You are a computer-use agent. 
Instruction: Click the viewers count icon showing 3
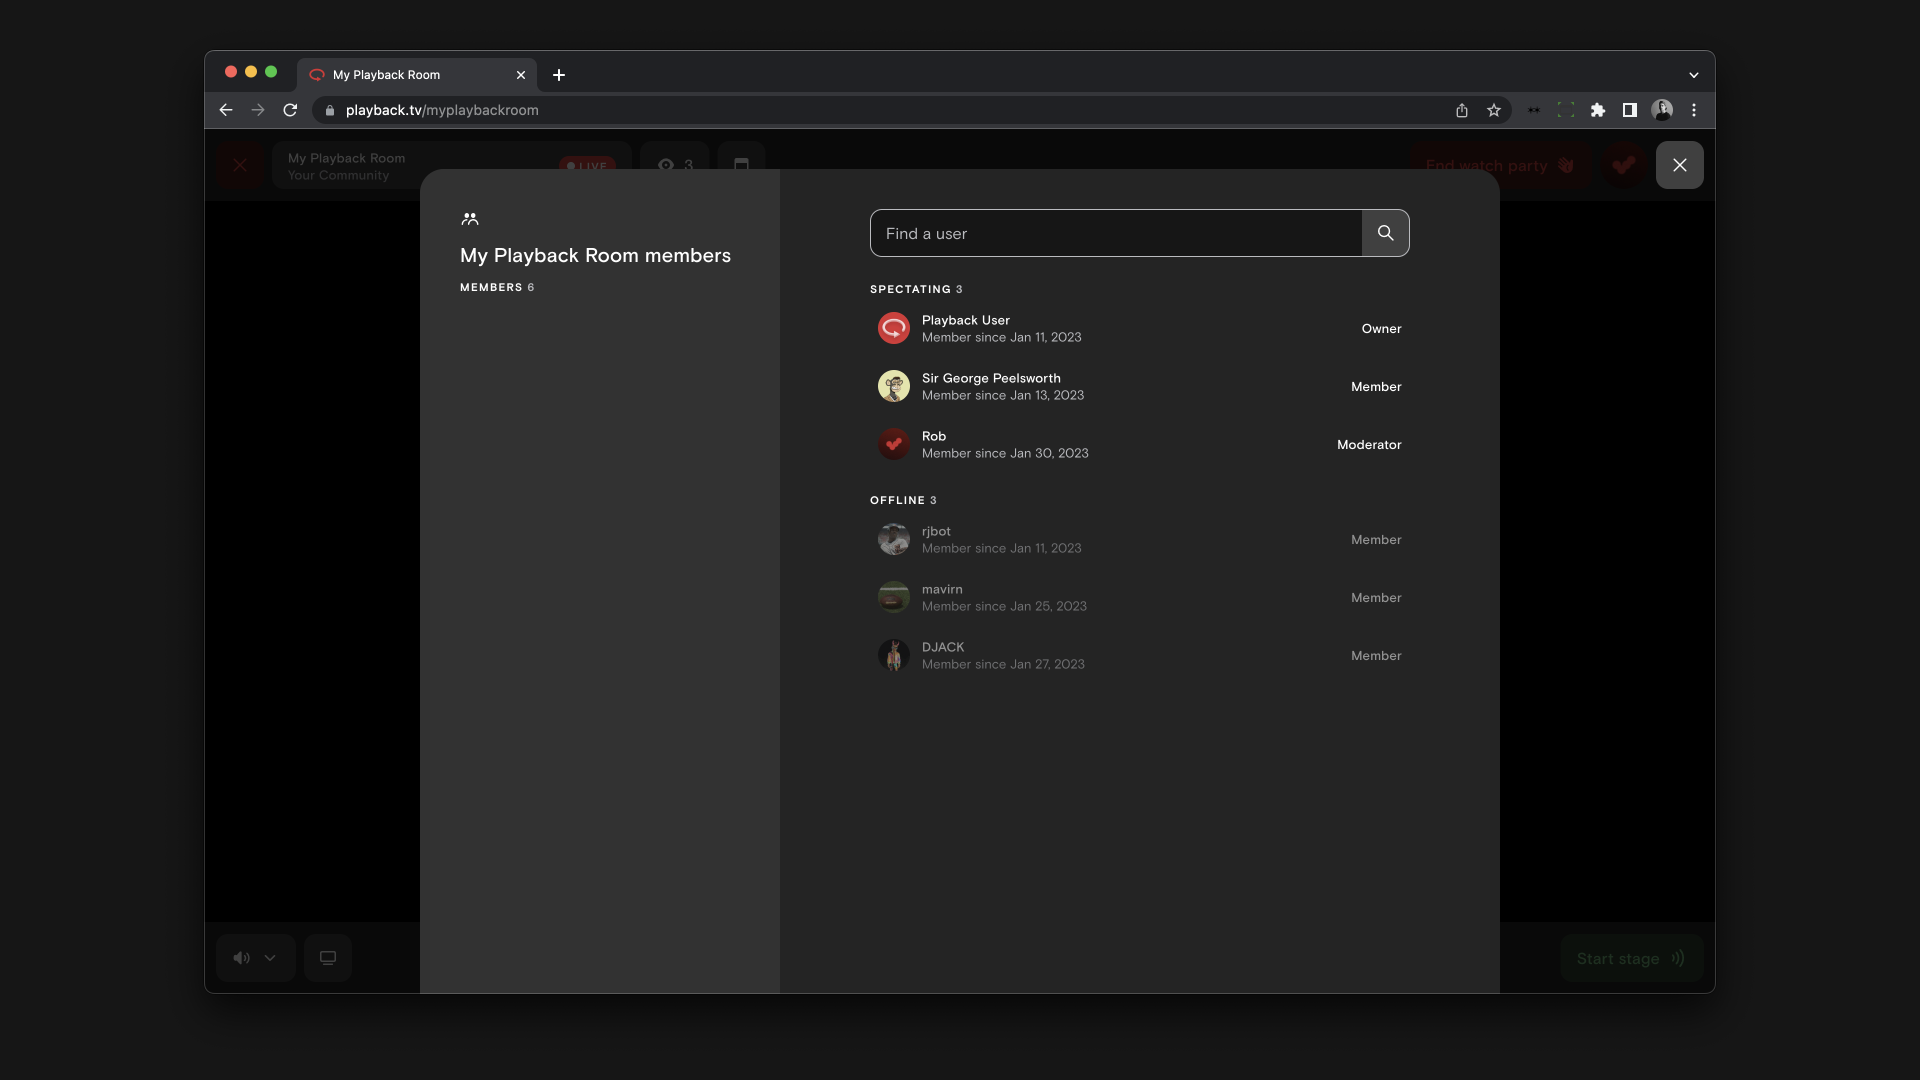tap(674, 165)
